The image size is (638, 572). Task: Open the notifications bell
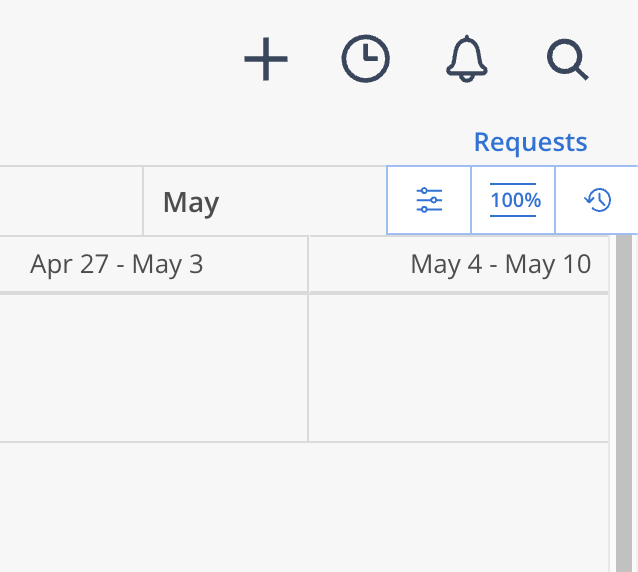point(466,60)
